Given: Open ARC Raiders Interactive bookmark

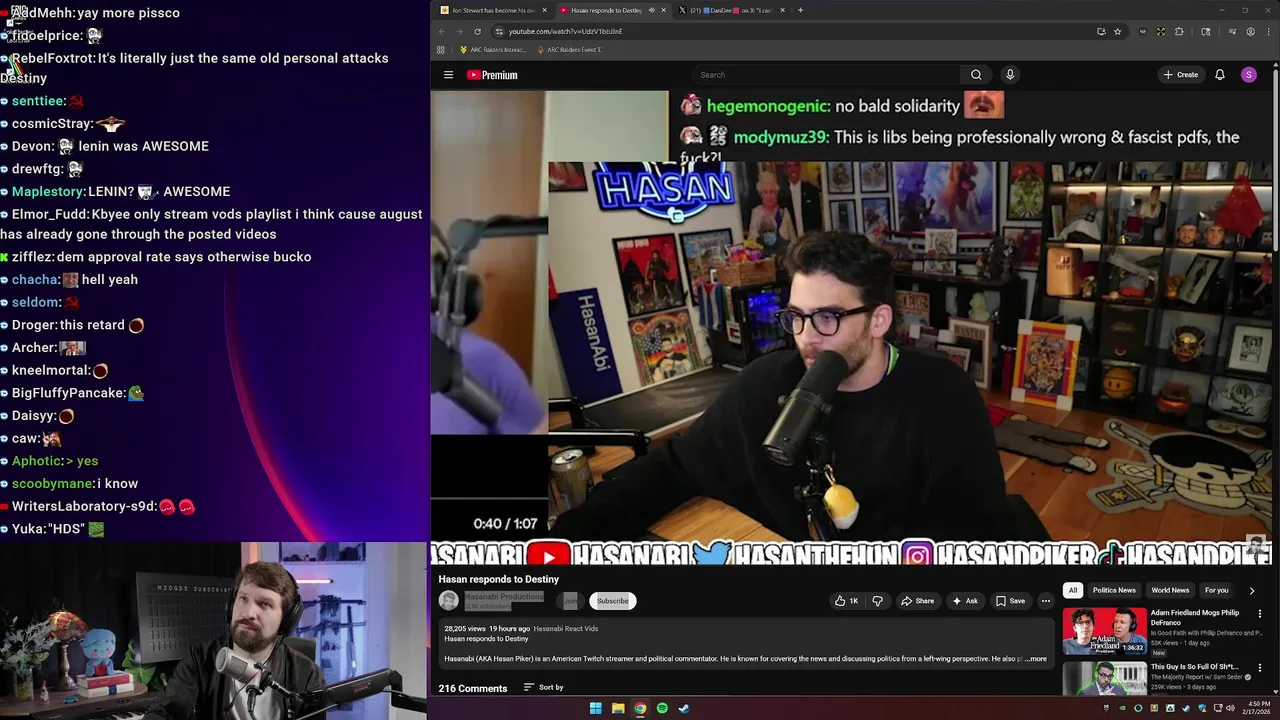Looking at the screenshot, I should pos(494,50).
